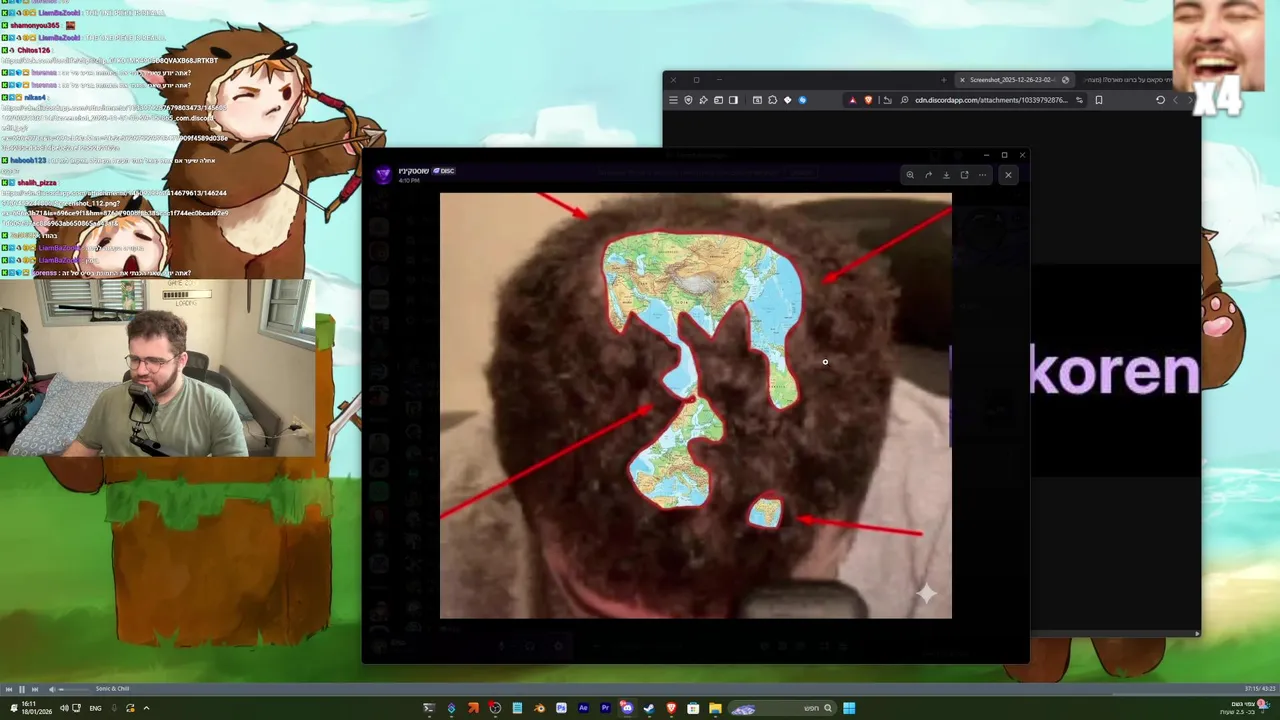Click ENG language indicator in tray
The image size is (1280, 720).
point(96,708)
